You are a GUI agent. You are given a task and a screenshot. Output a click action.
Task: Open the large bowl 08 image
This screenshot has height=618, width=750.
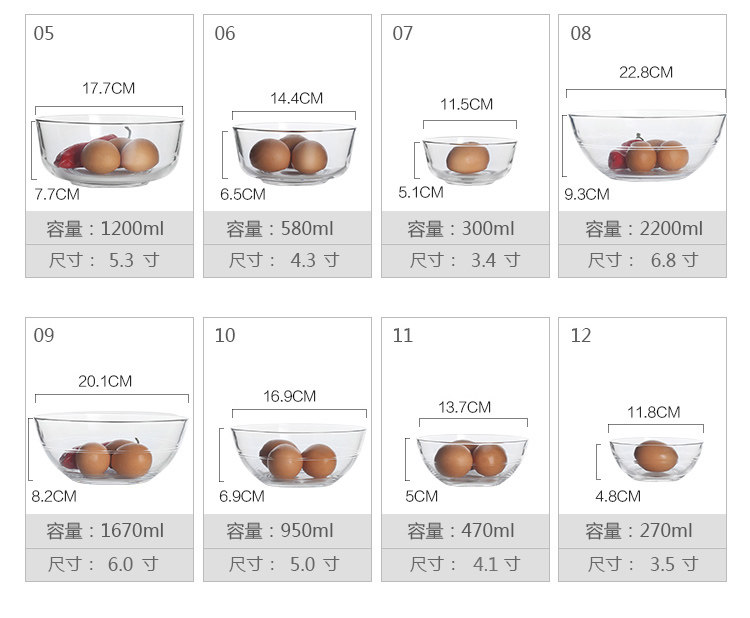pyautogui.click(x=645, y=146)
